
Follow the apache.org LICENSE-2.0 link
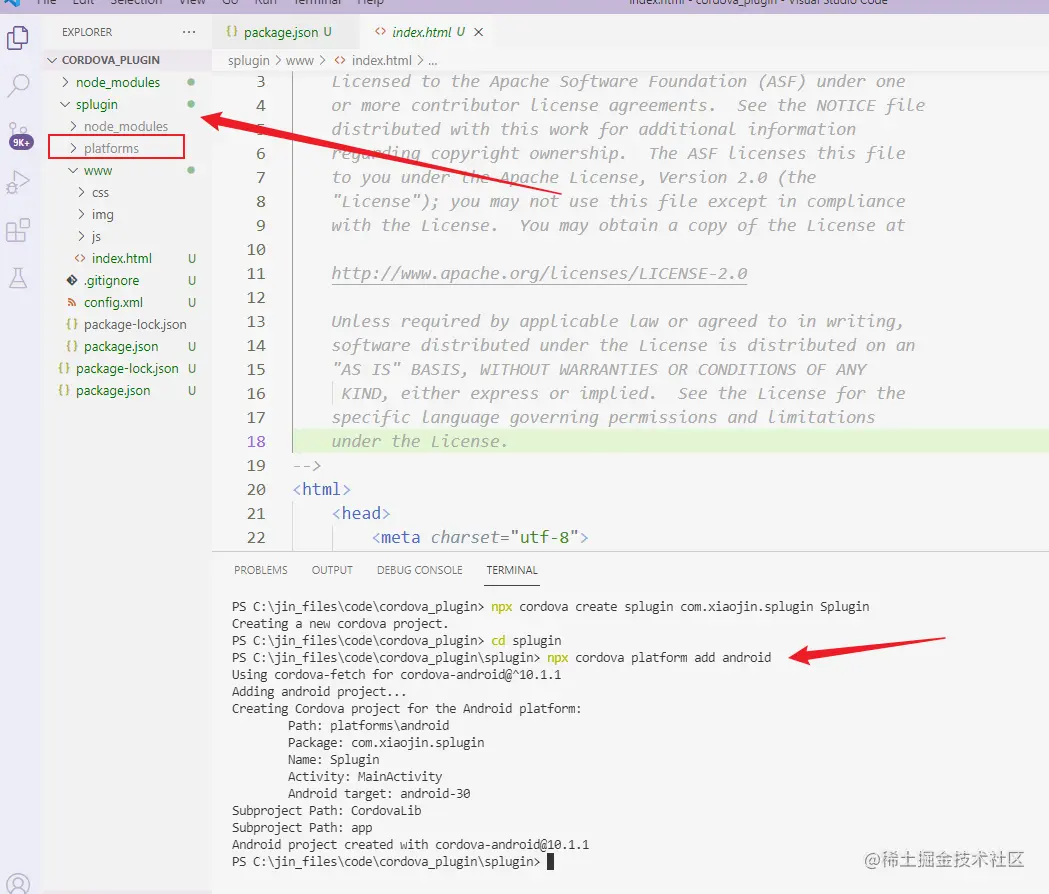[539, 274]
